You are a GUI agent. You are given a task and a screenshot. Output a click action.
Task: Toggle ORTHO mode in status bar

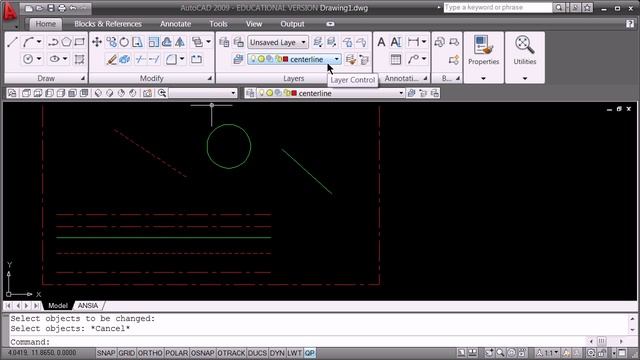click(x=150, y=353)
